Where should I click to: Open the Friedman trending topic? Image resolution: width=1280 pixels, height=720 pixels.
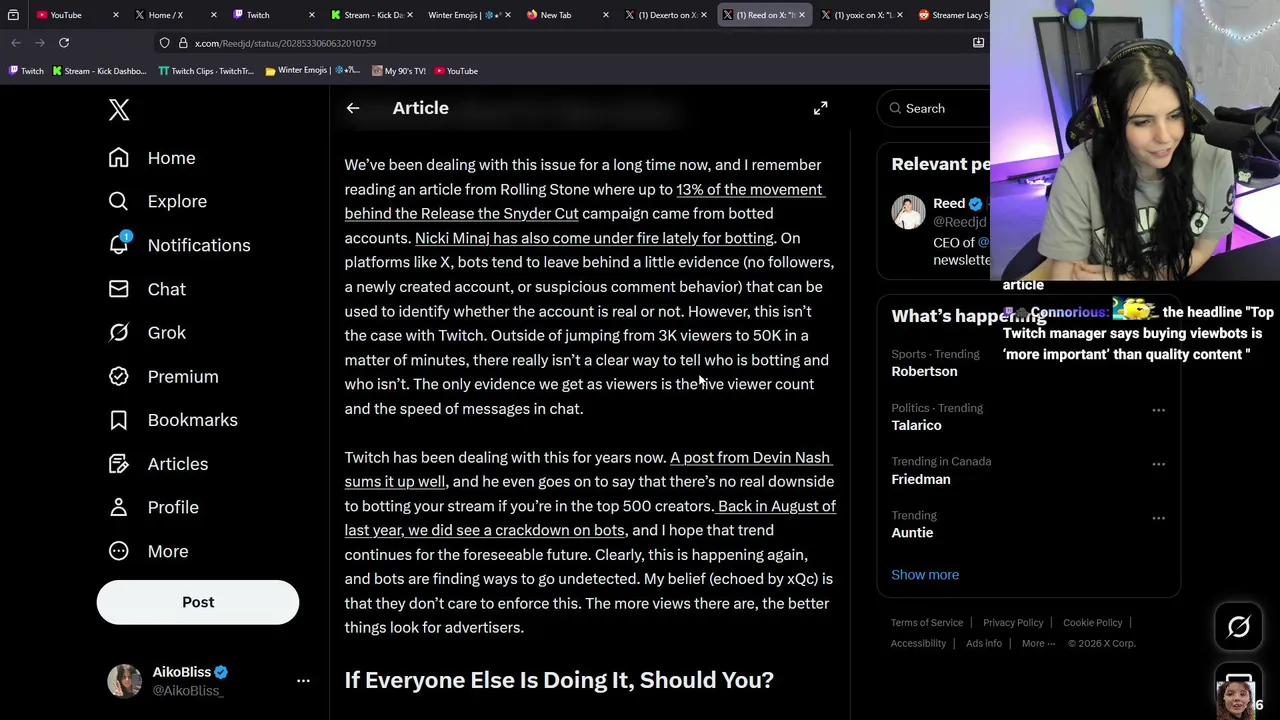(x=921, y=479)
